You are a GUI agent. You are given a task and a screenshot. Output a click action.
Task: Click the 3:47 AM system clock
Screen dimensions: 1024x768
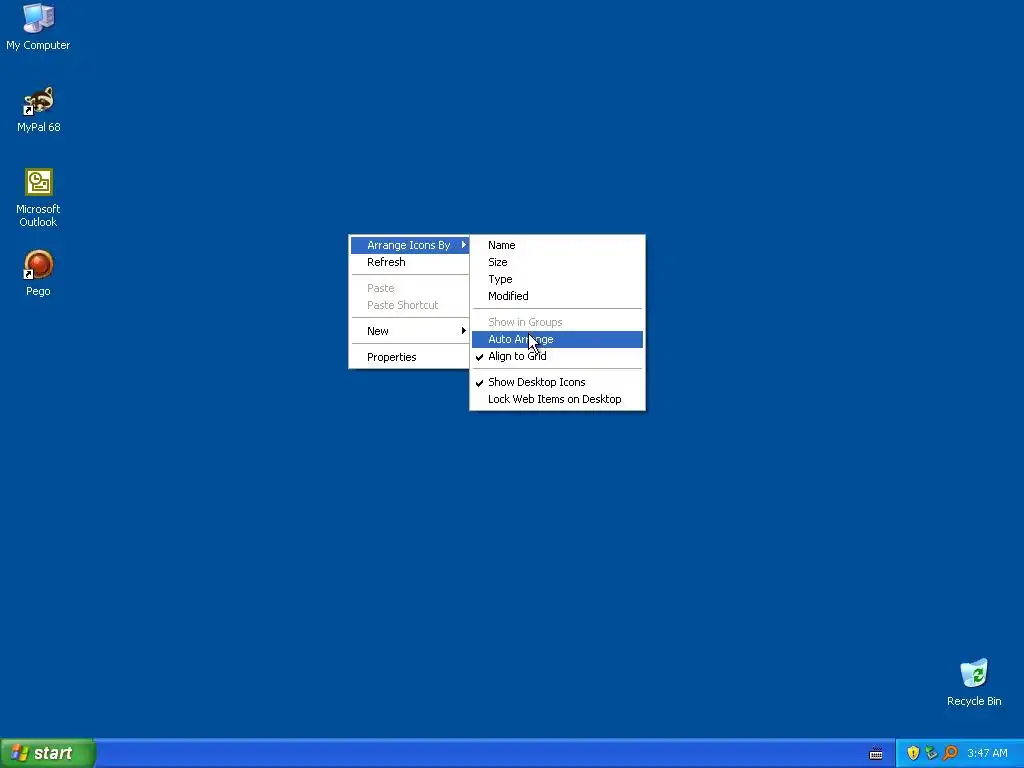point(987,753)
